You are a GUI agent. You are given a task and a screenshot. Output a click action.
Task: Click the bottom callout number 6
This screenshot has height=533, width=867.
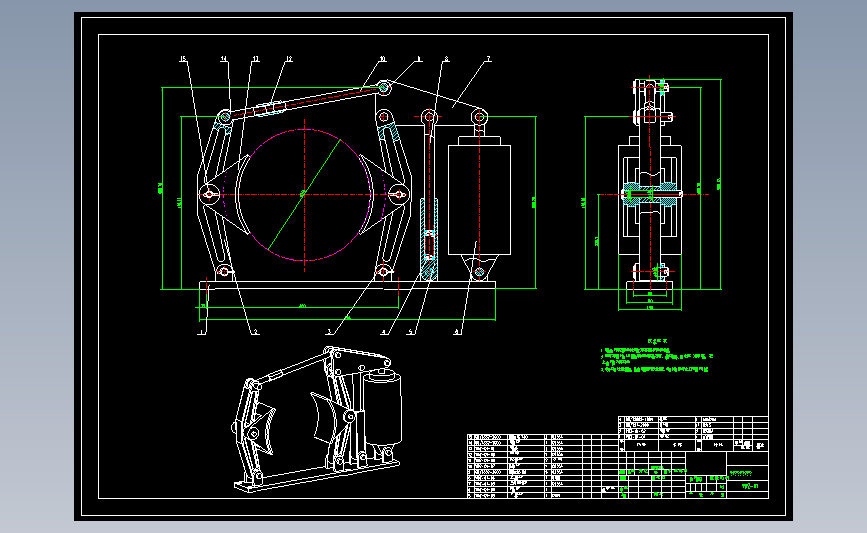(x=457, y=332)
